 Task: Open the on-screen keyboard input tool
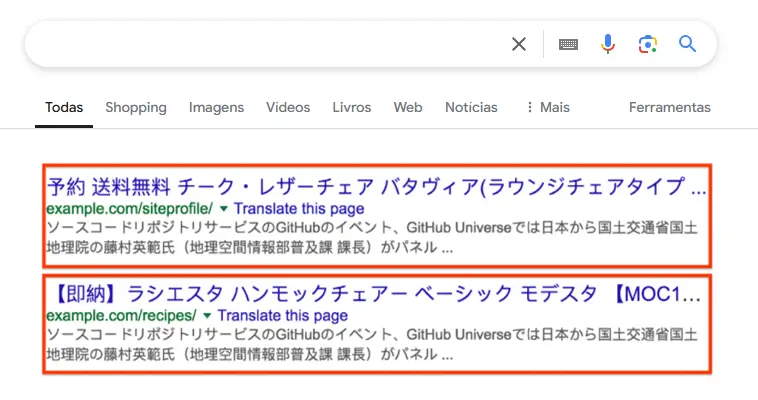[568, 44]
